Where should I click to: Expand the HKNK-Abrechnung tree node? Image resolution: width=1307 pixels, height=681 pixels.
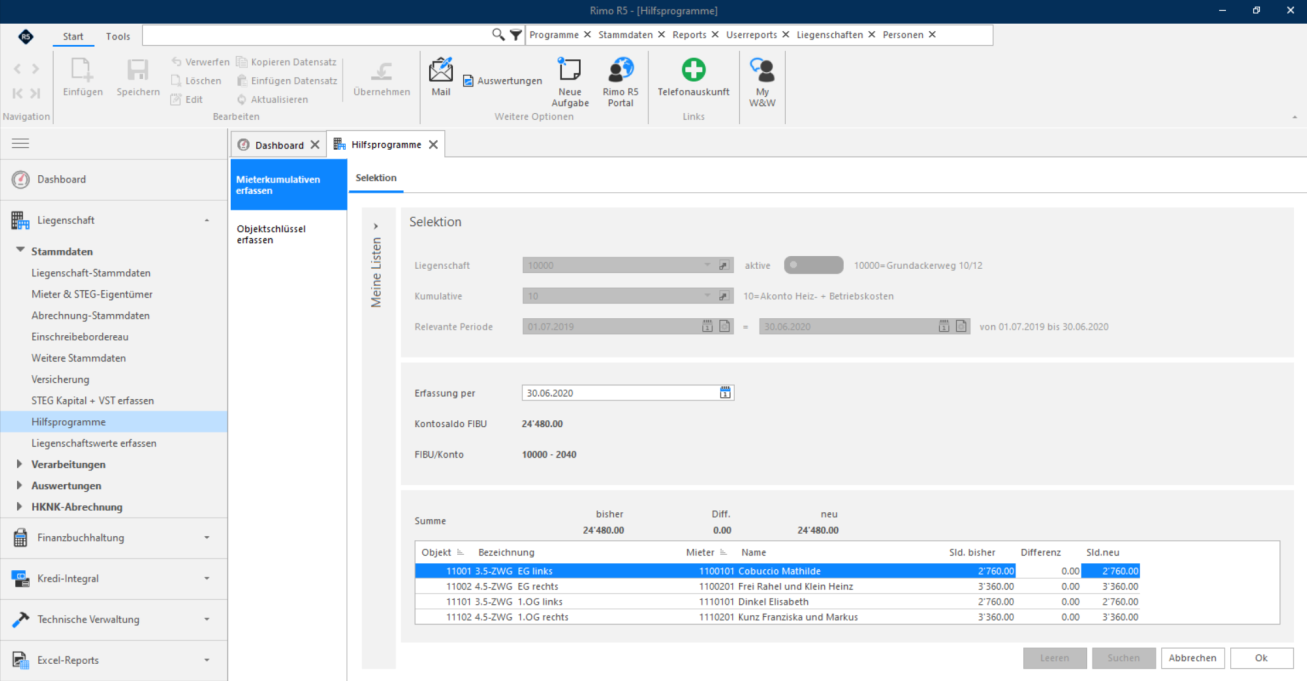21,507
